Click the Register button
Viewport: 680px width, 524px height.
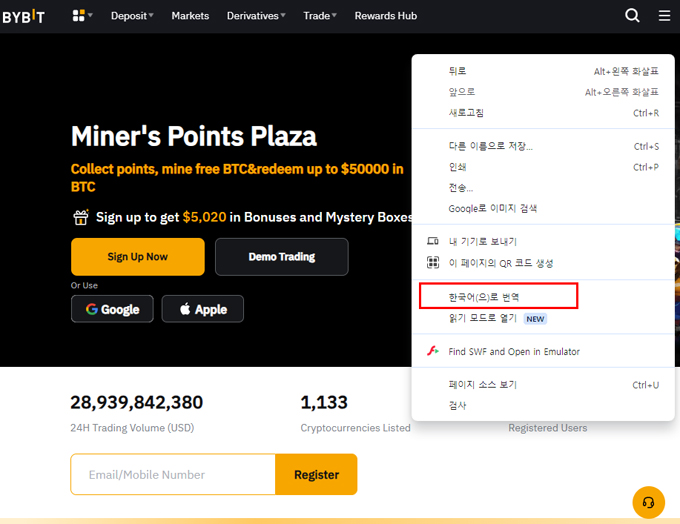click(x=316, y=475)
